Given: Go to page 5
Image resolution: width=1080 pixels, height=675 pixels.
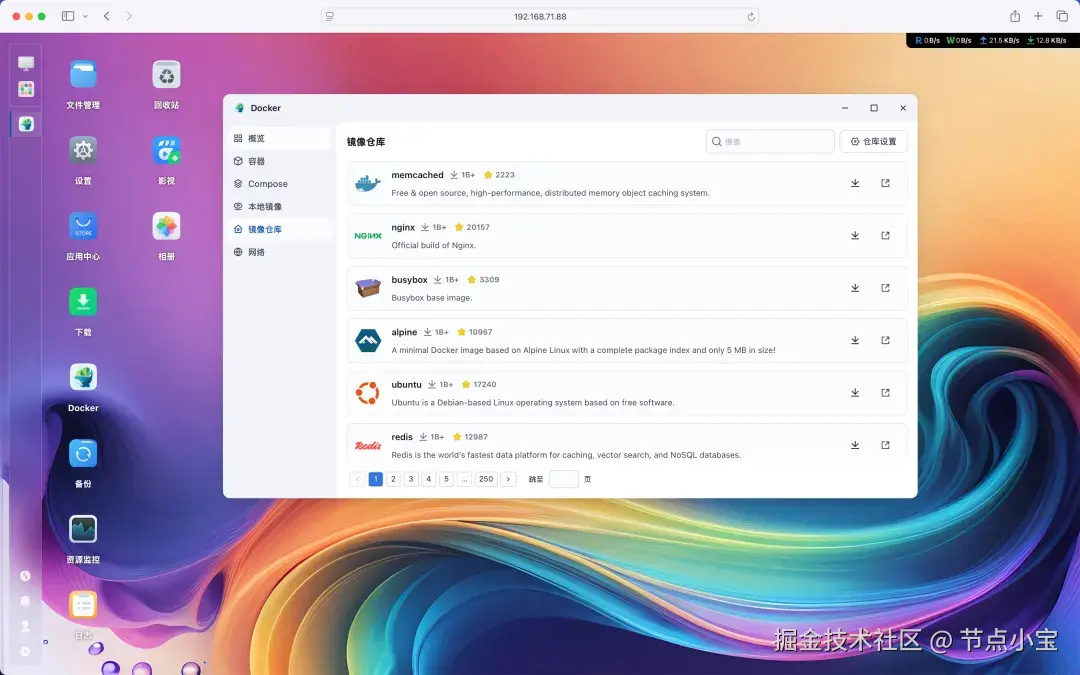Looking at the screenshot, I should click(446, 479).
